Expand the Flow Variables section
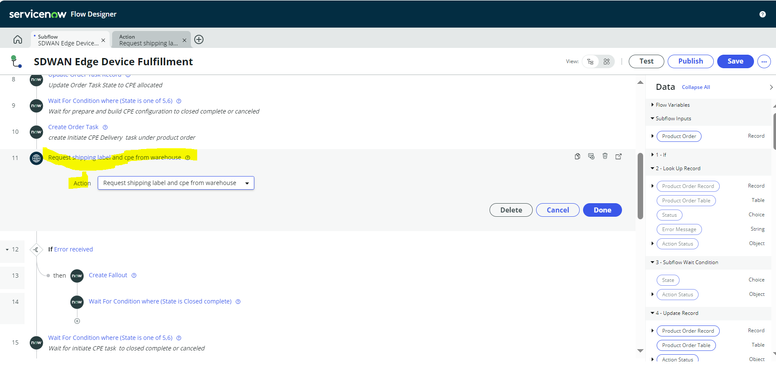Screen dimensions: 776x370 click(652, 105)
